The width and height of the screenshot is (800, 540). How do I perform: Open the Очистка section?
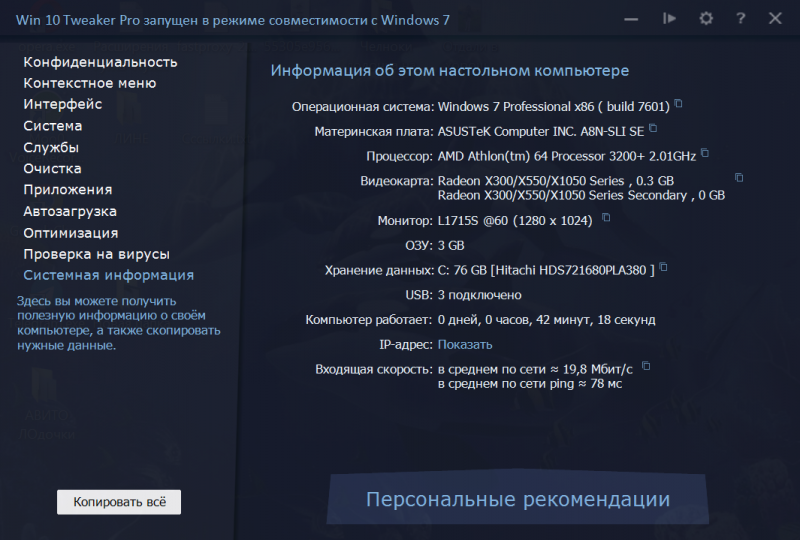point(53,168)
